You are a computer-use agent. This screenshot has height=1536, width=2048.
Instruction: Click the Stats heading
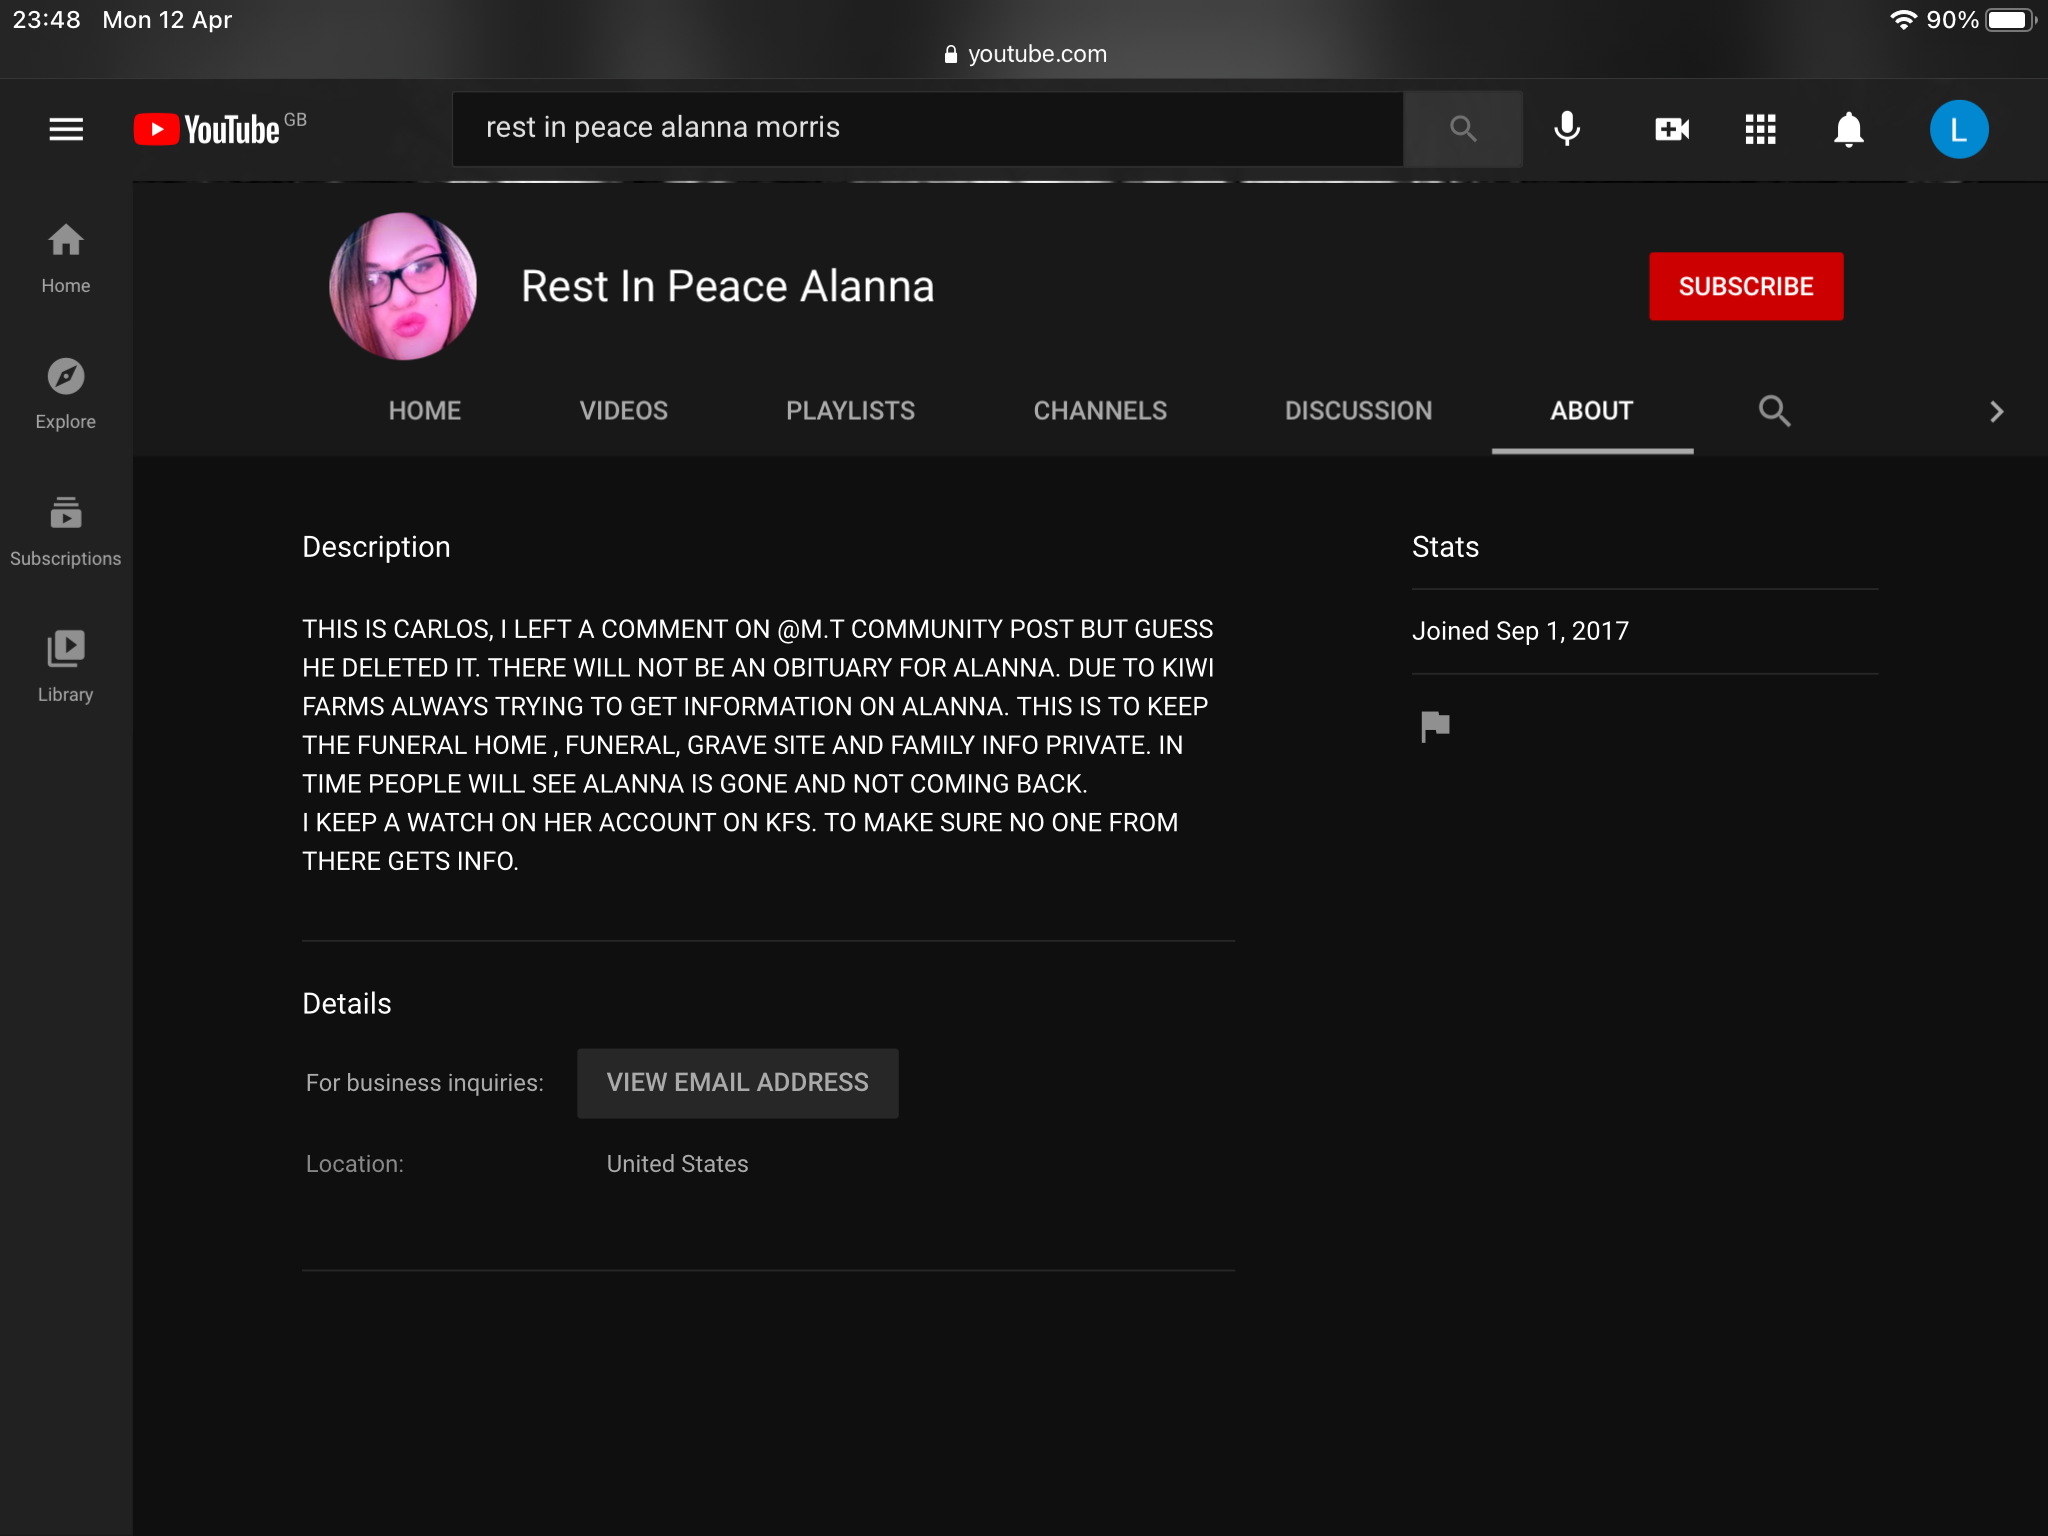tap(1445, 547)
